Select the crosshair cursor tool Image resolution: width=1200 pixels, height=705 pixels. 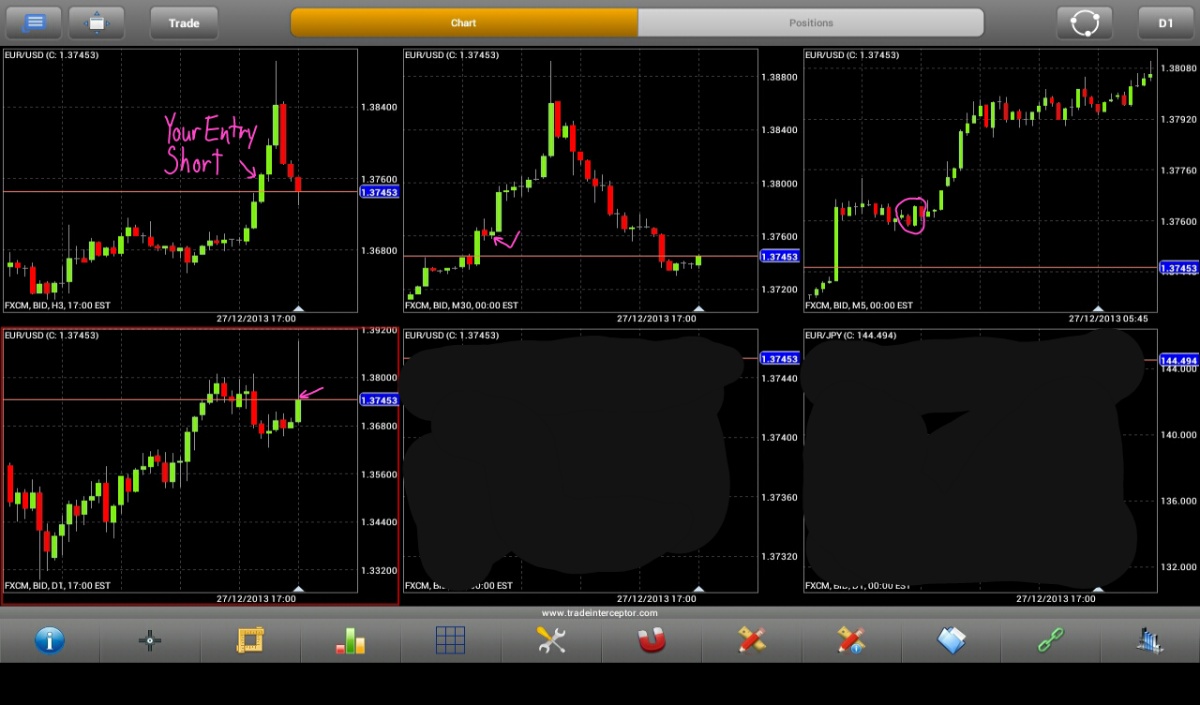coord(150,640)
